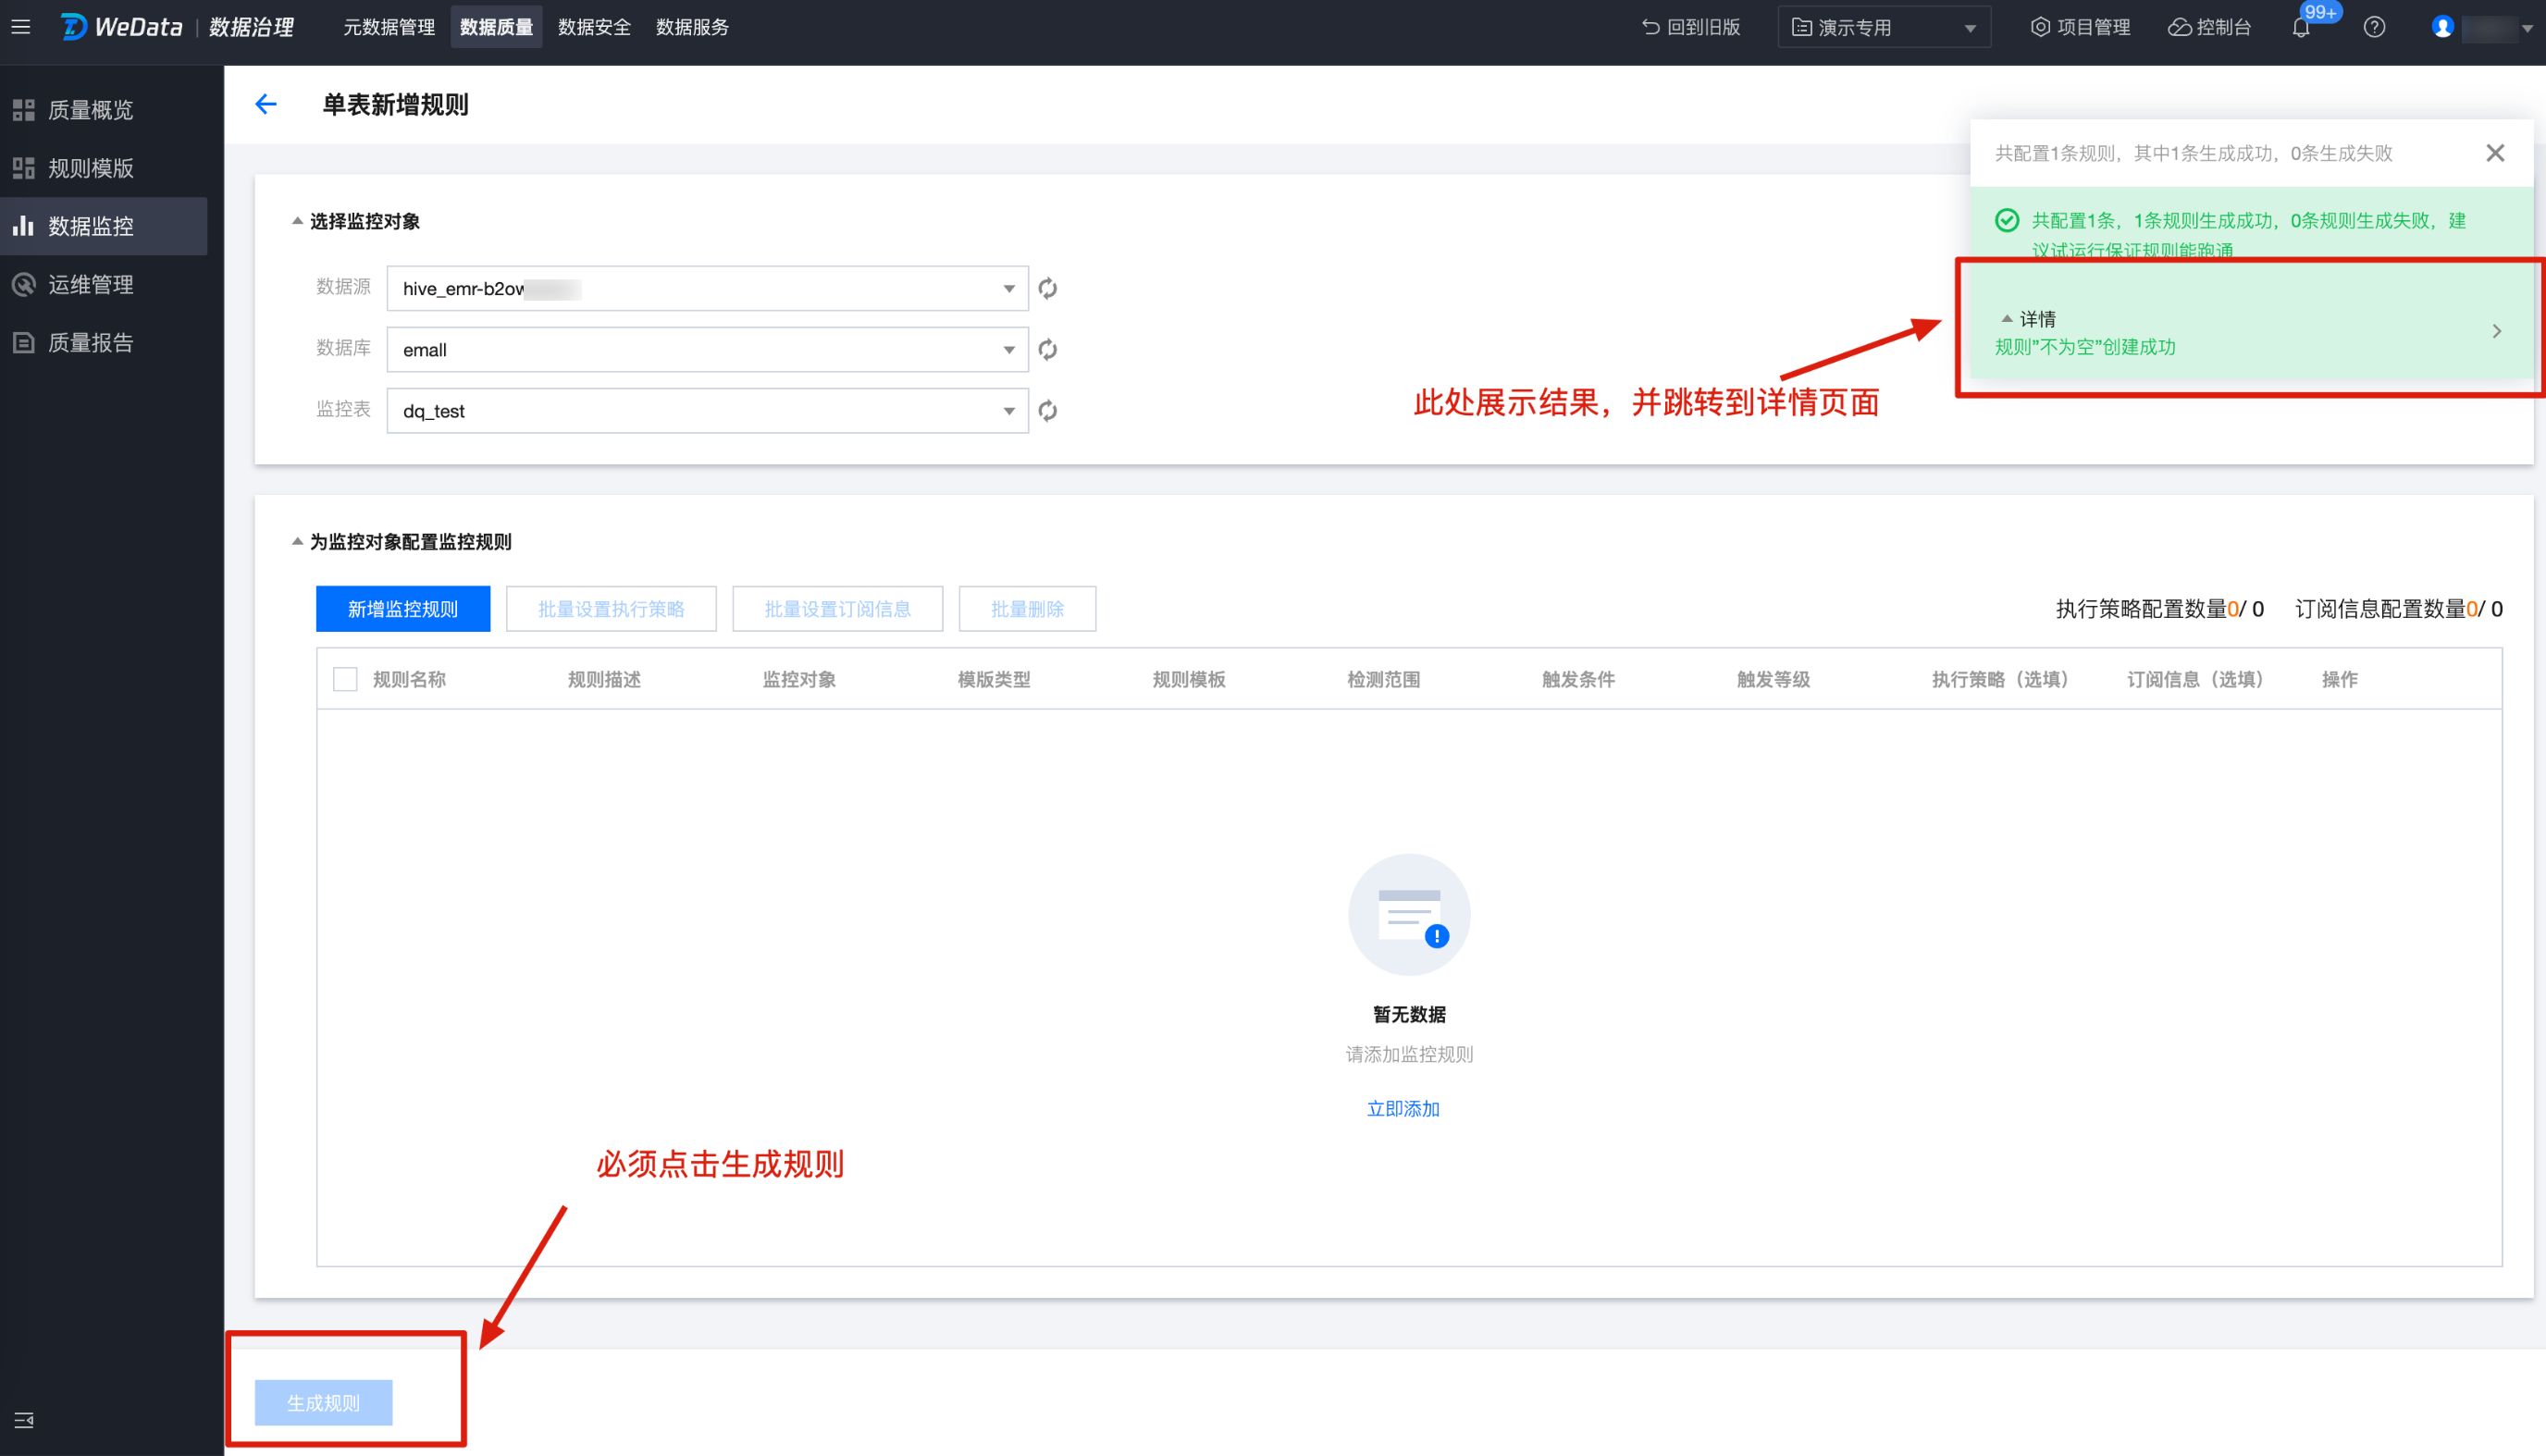Open the notification bell icon
The height and width of the screenshot is (1456, 2546).
tap(2301, 28)
